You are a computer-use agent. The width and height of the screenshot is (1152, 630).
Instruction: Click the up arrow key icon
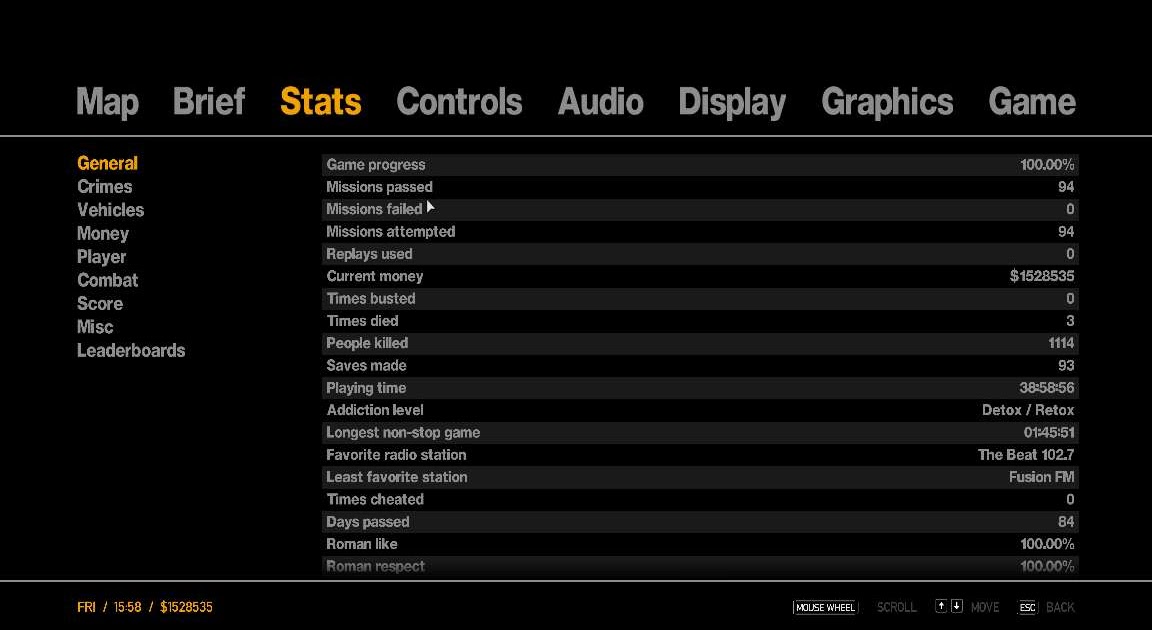click(x=940, y=607)
